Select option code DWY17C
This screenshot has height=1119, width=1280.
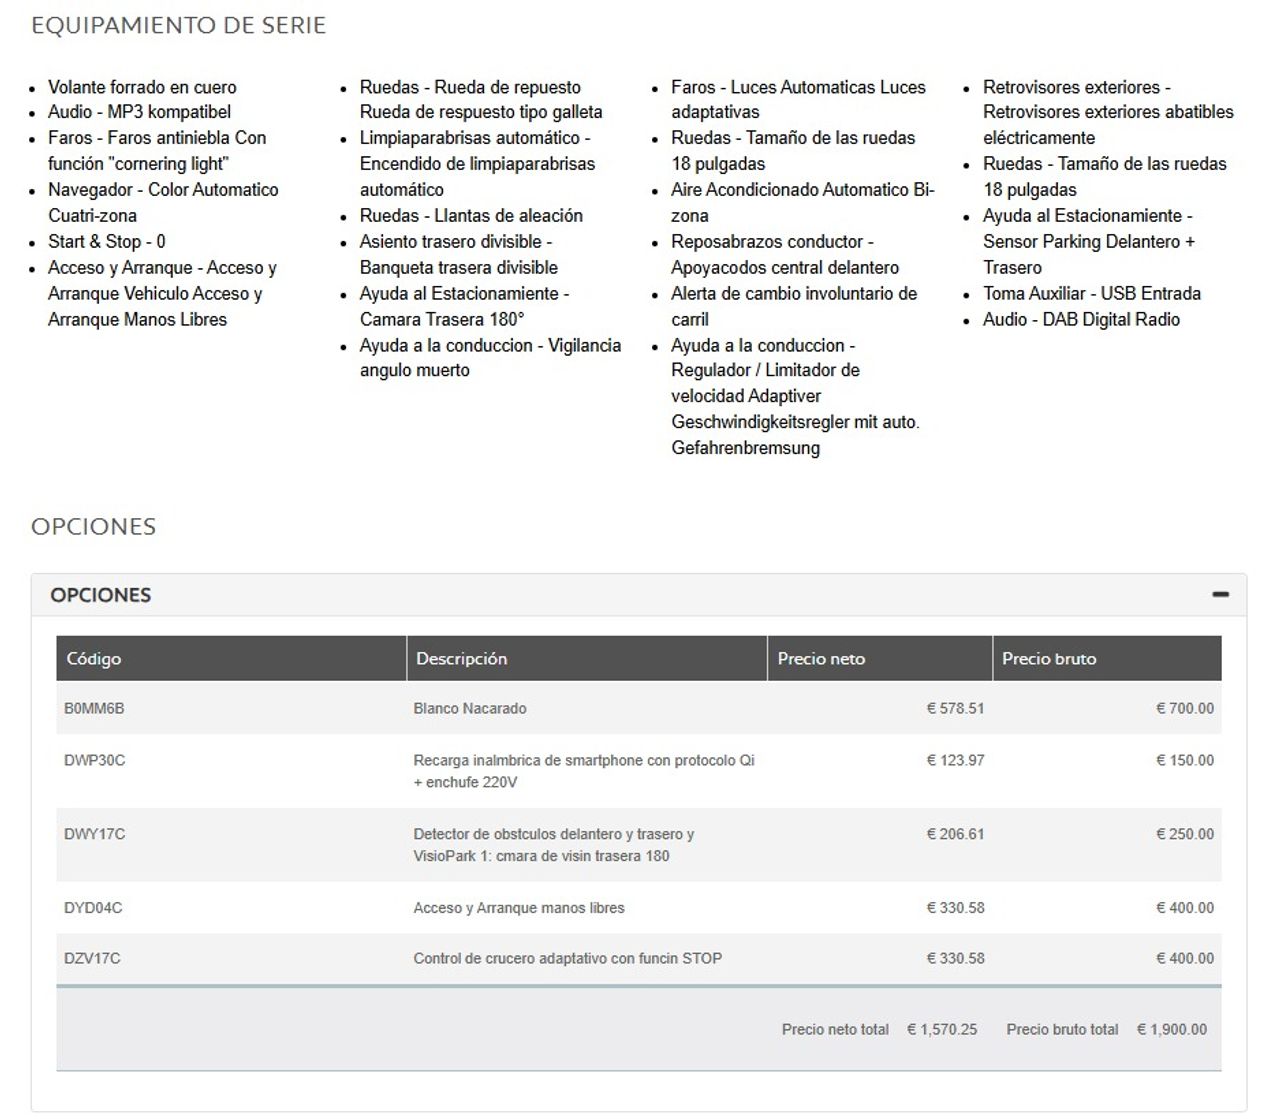(94, 834)
